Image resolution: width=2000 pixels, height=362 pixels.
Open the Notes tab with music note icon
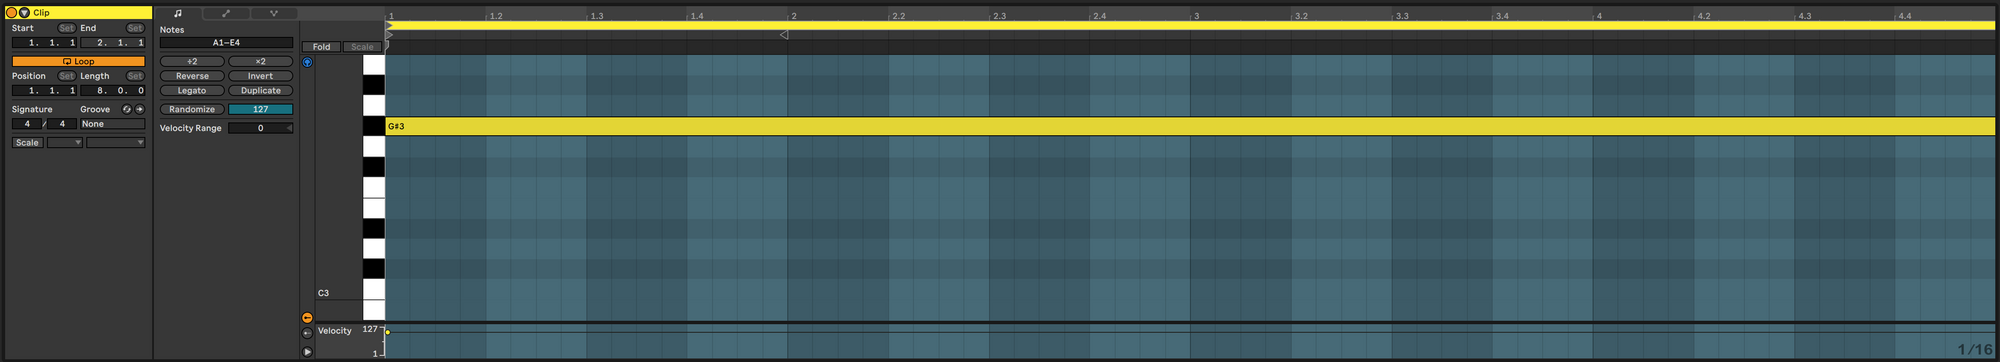click(178, 14)
